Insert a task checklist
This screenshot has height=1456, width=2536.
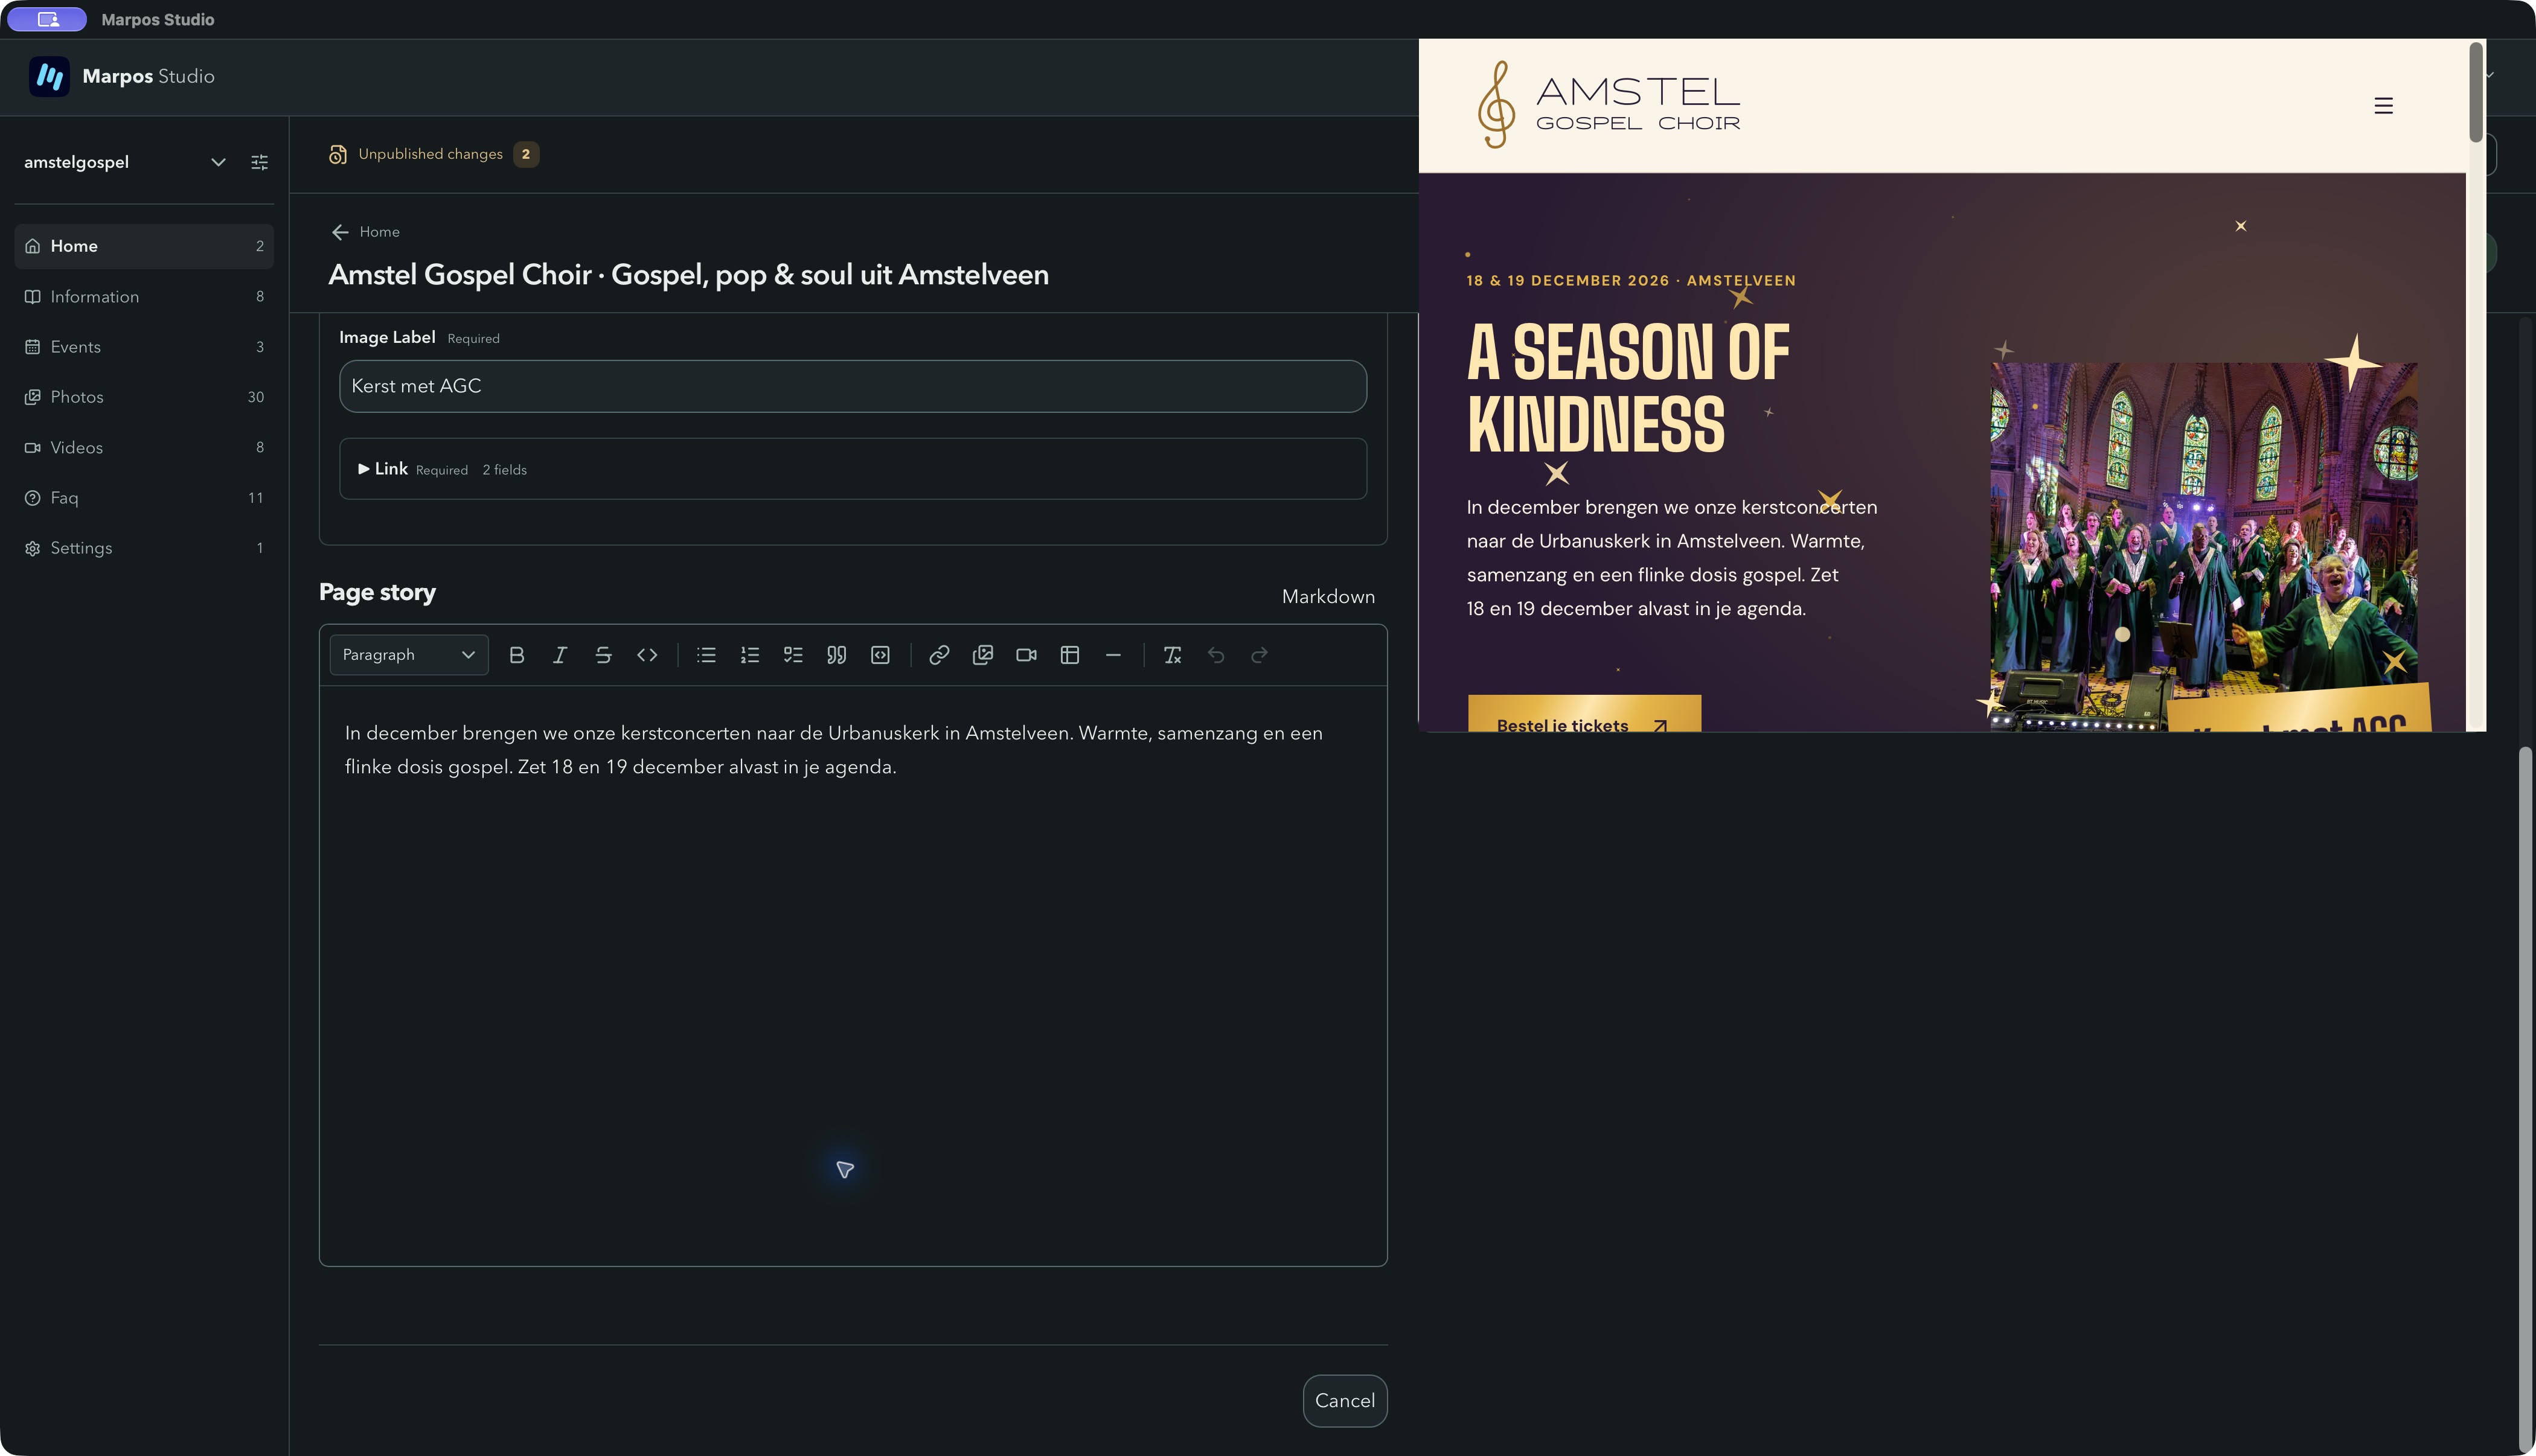(x=793, y=655)
